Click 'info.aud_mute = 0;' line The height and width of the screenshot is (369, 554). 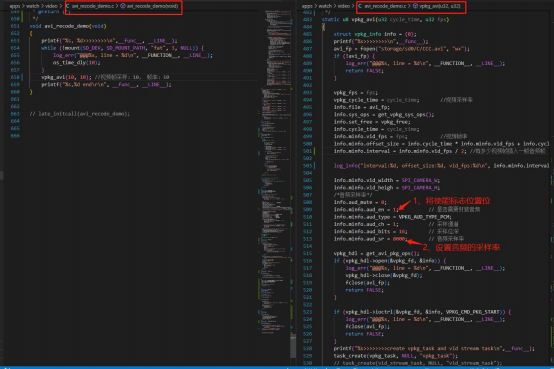(360, 202)
